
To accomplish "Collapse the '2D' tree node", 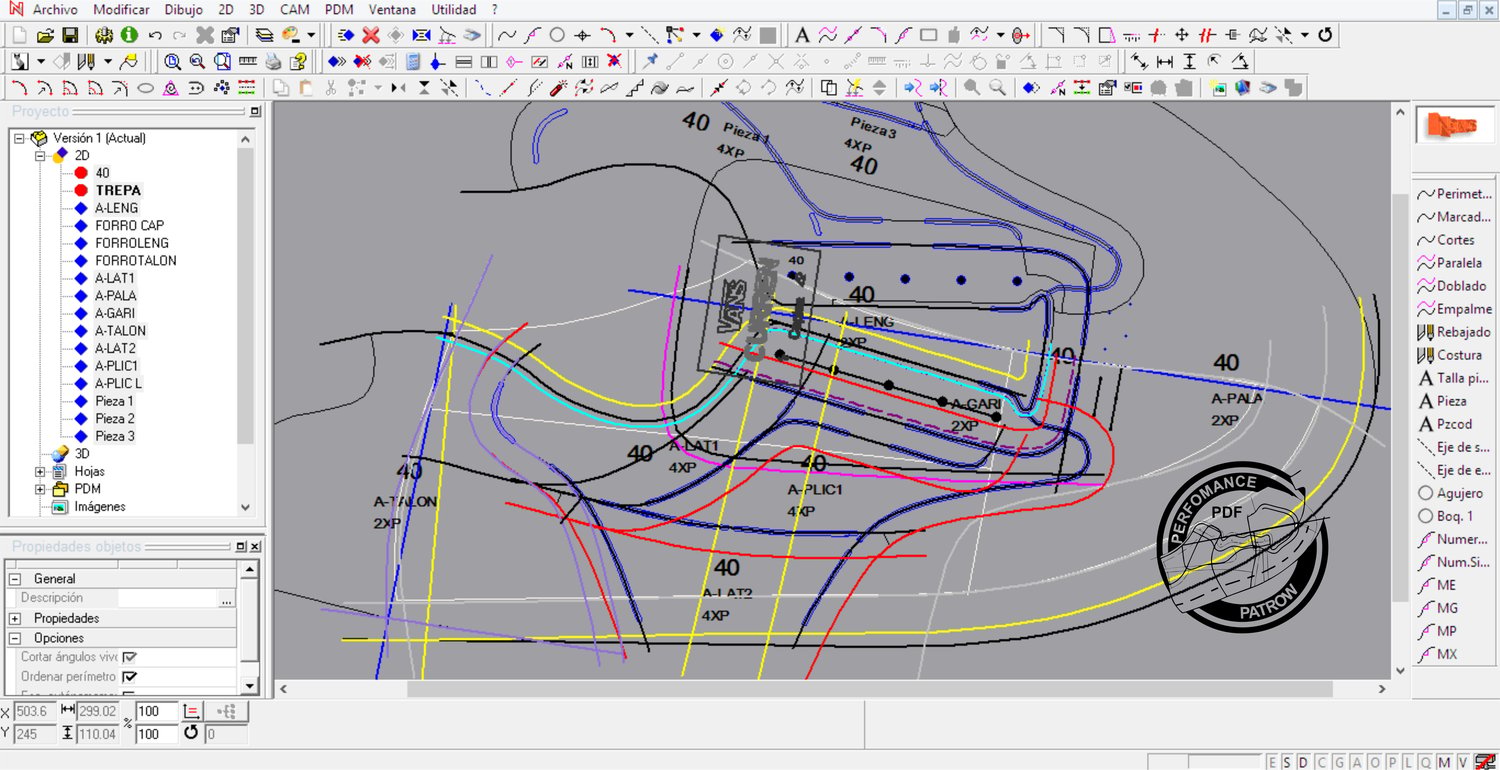I will coord(41,156).
